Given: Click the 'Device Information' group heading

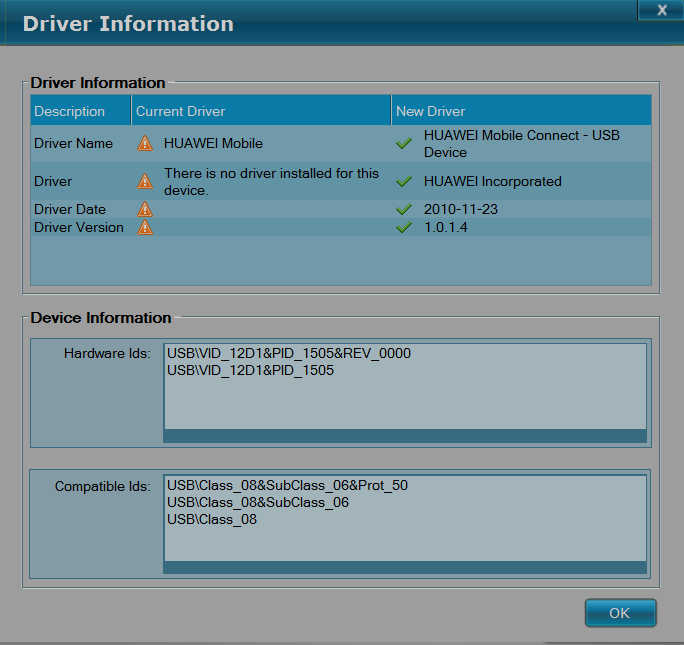Looking at the screenshot, I should pyautogui.click(x=101, y=317).
